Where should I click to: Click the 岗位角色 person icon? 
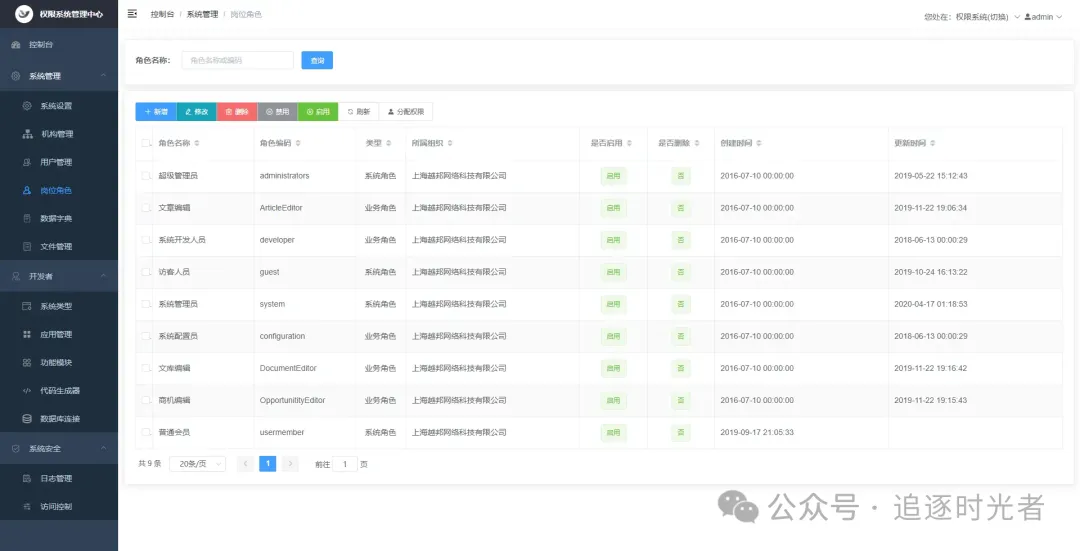27,191
